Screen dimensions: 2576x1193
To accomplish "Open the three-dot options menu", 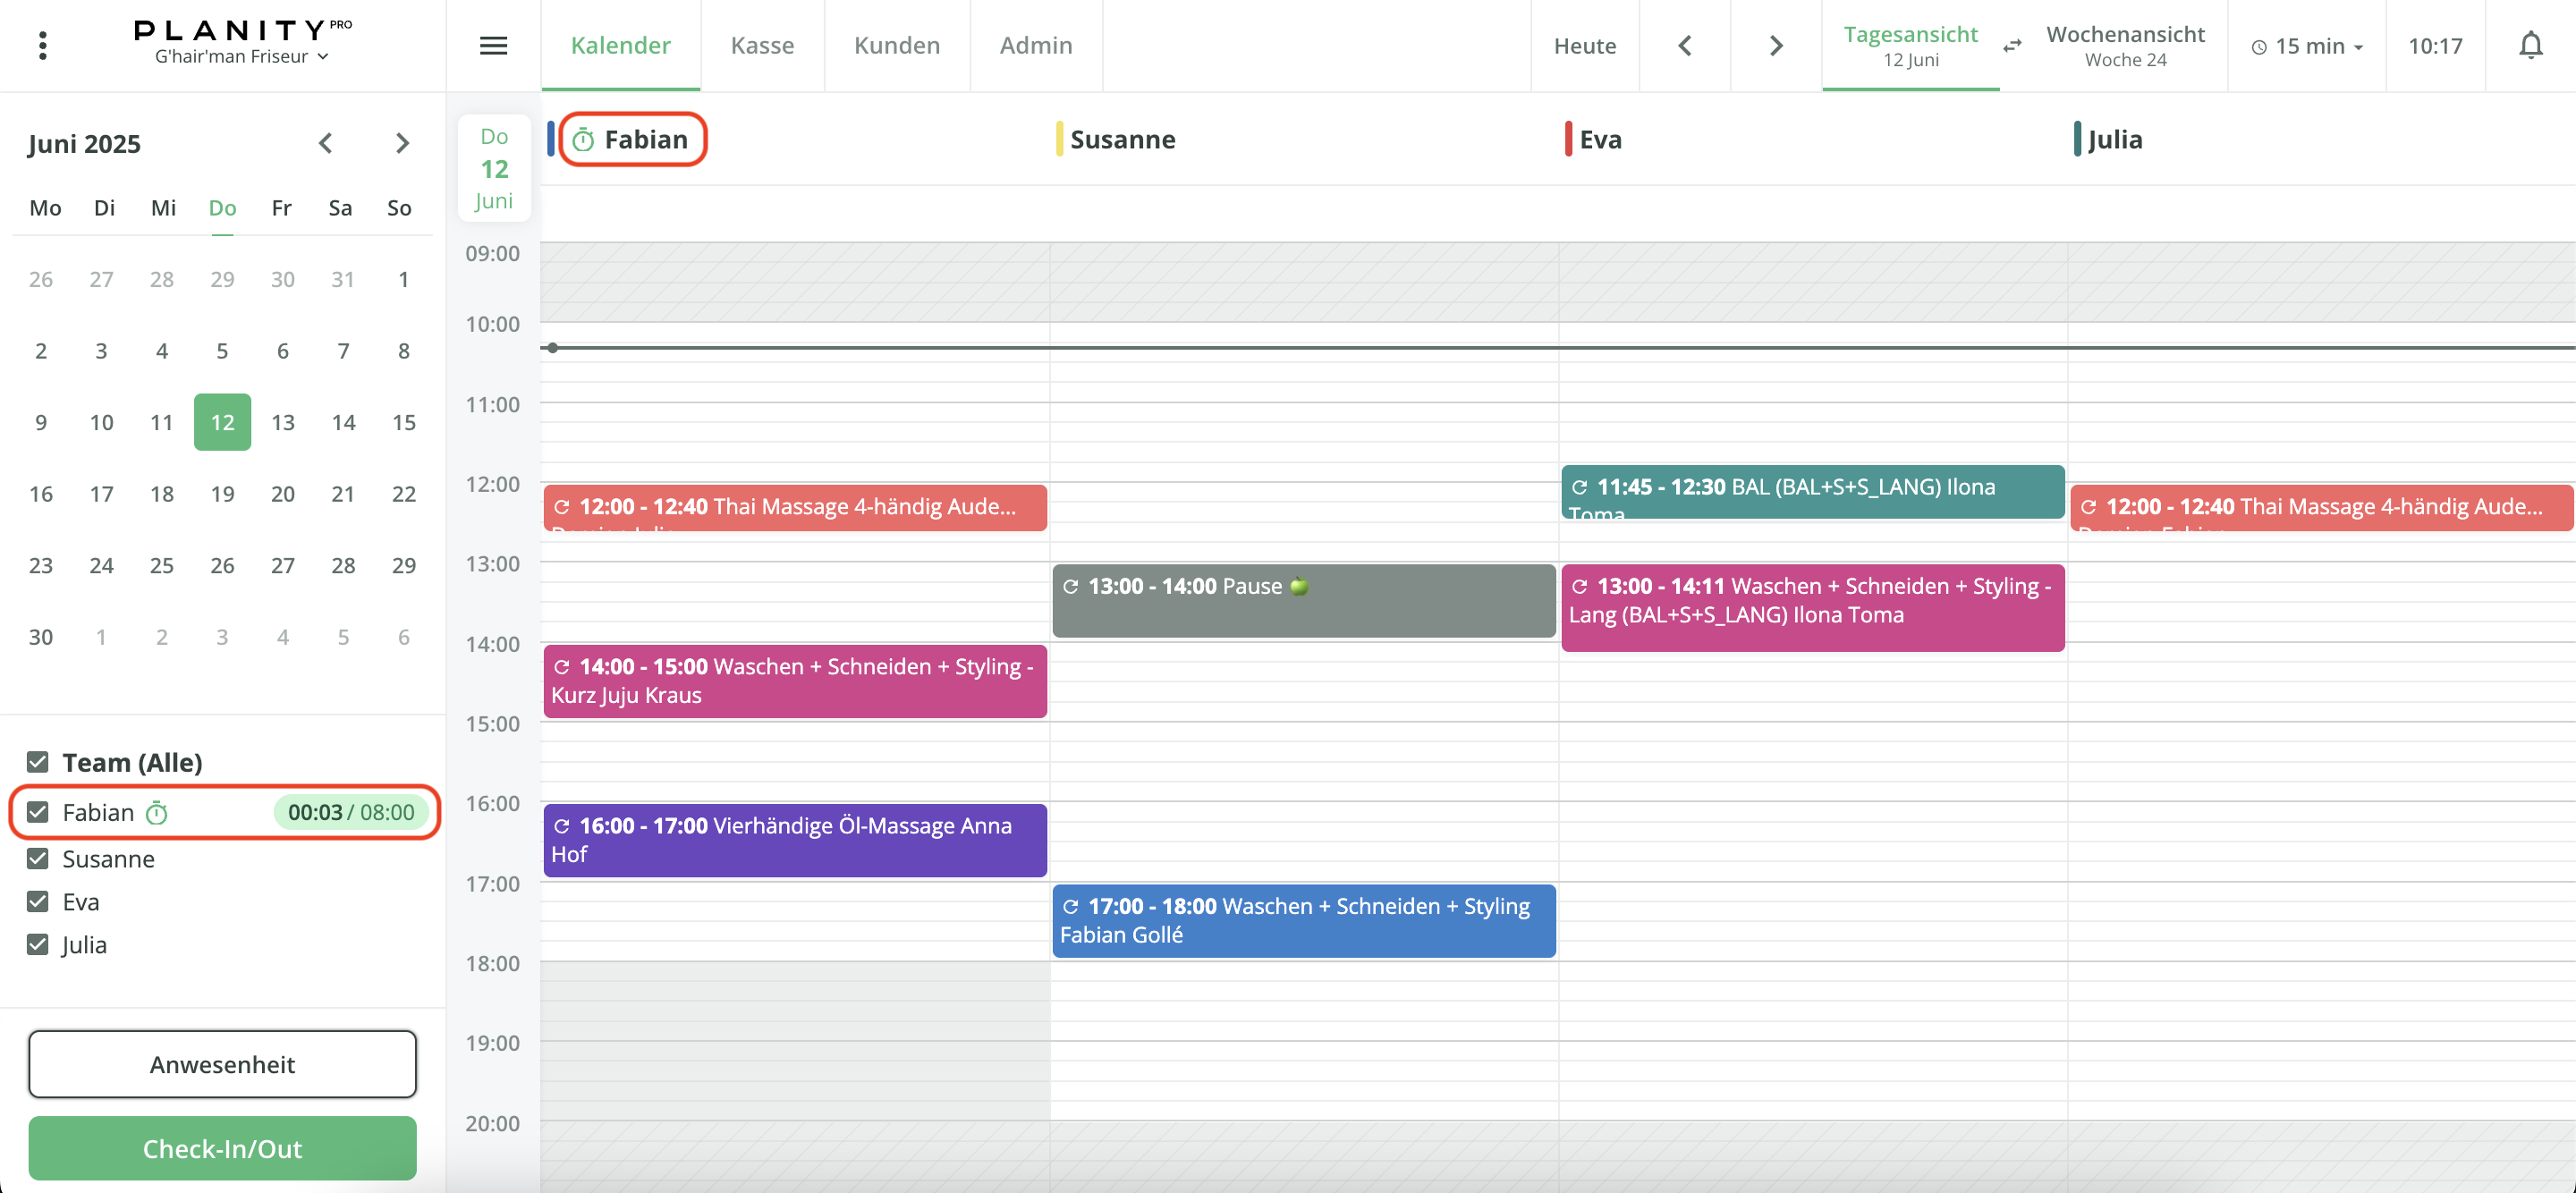I will [x=42, y=45].
